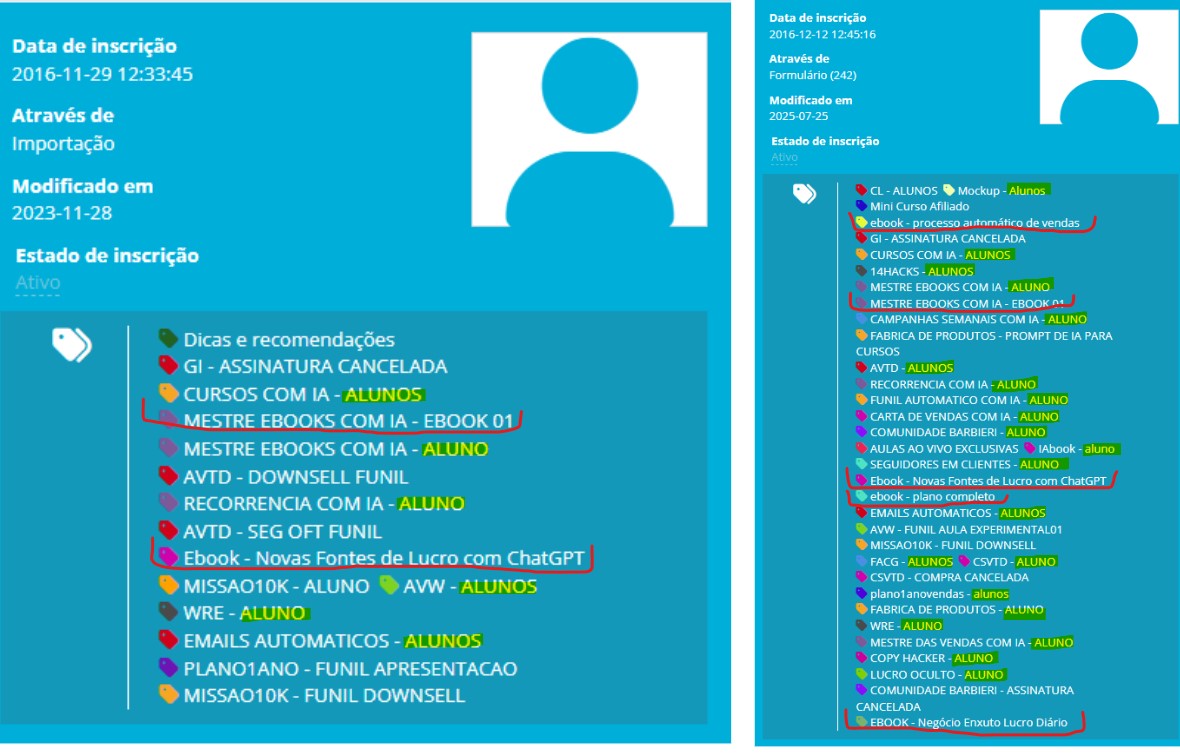
Task: Click red tag icon of GI - ASSINATURA CANCELADA, left panel
Action: pos(168,366)
